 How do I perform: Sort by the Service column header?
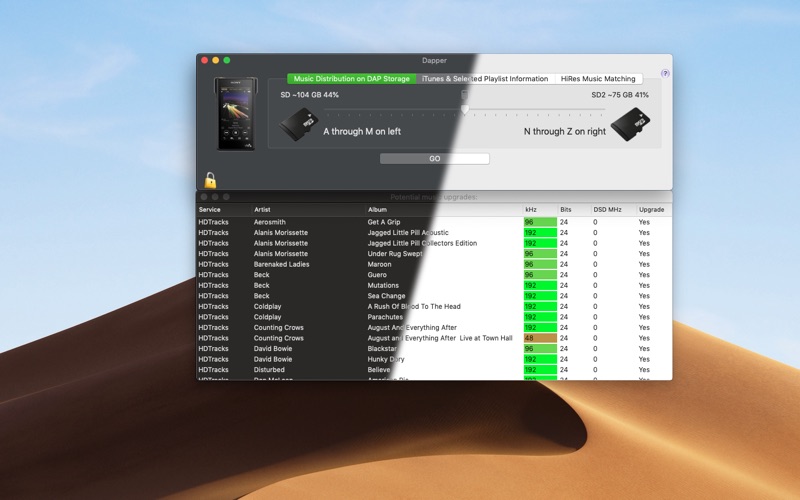(x=210, y=210)
